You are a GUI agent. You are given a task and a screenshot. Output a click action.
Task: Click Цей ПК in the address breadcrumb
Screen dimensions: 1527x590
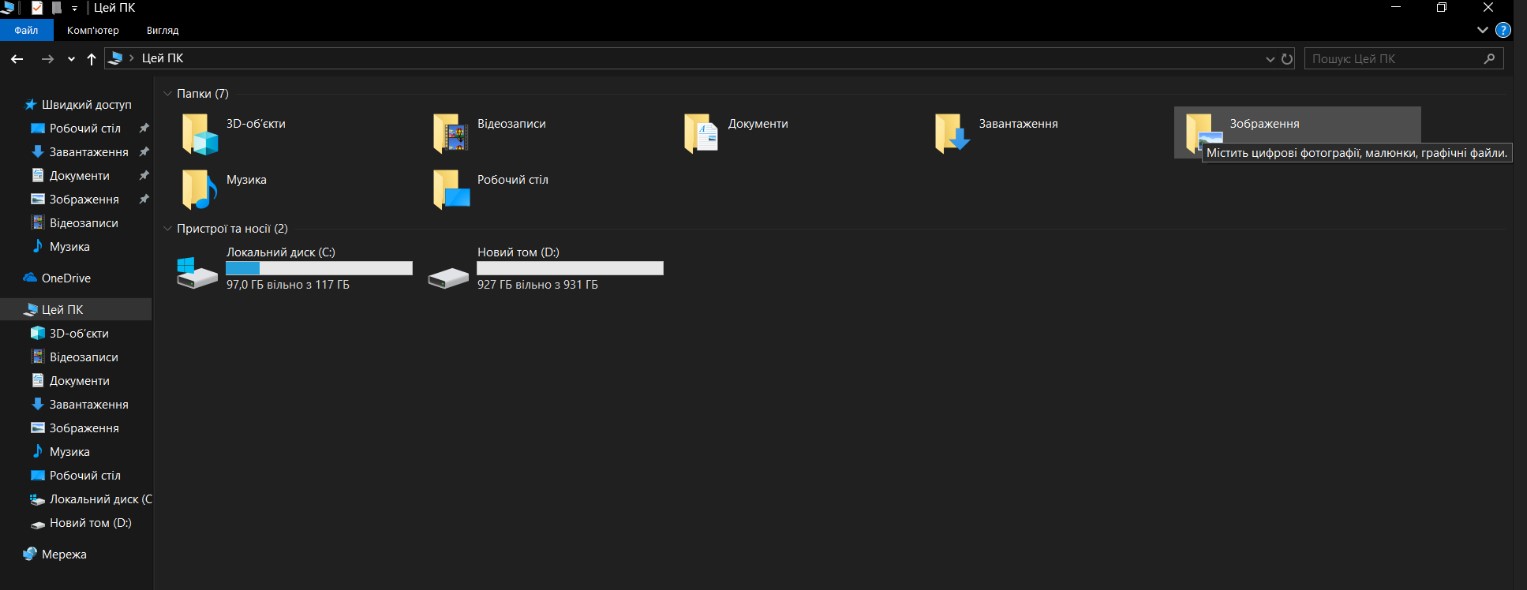(x=163, y=59)
